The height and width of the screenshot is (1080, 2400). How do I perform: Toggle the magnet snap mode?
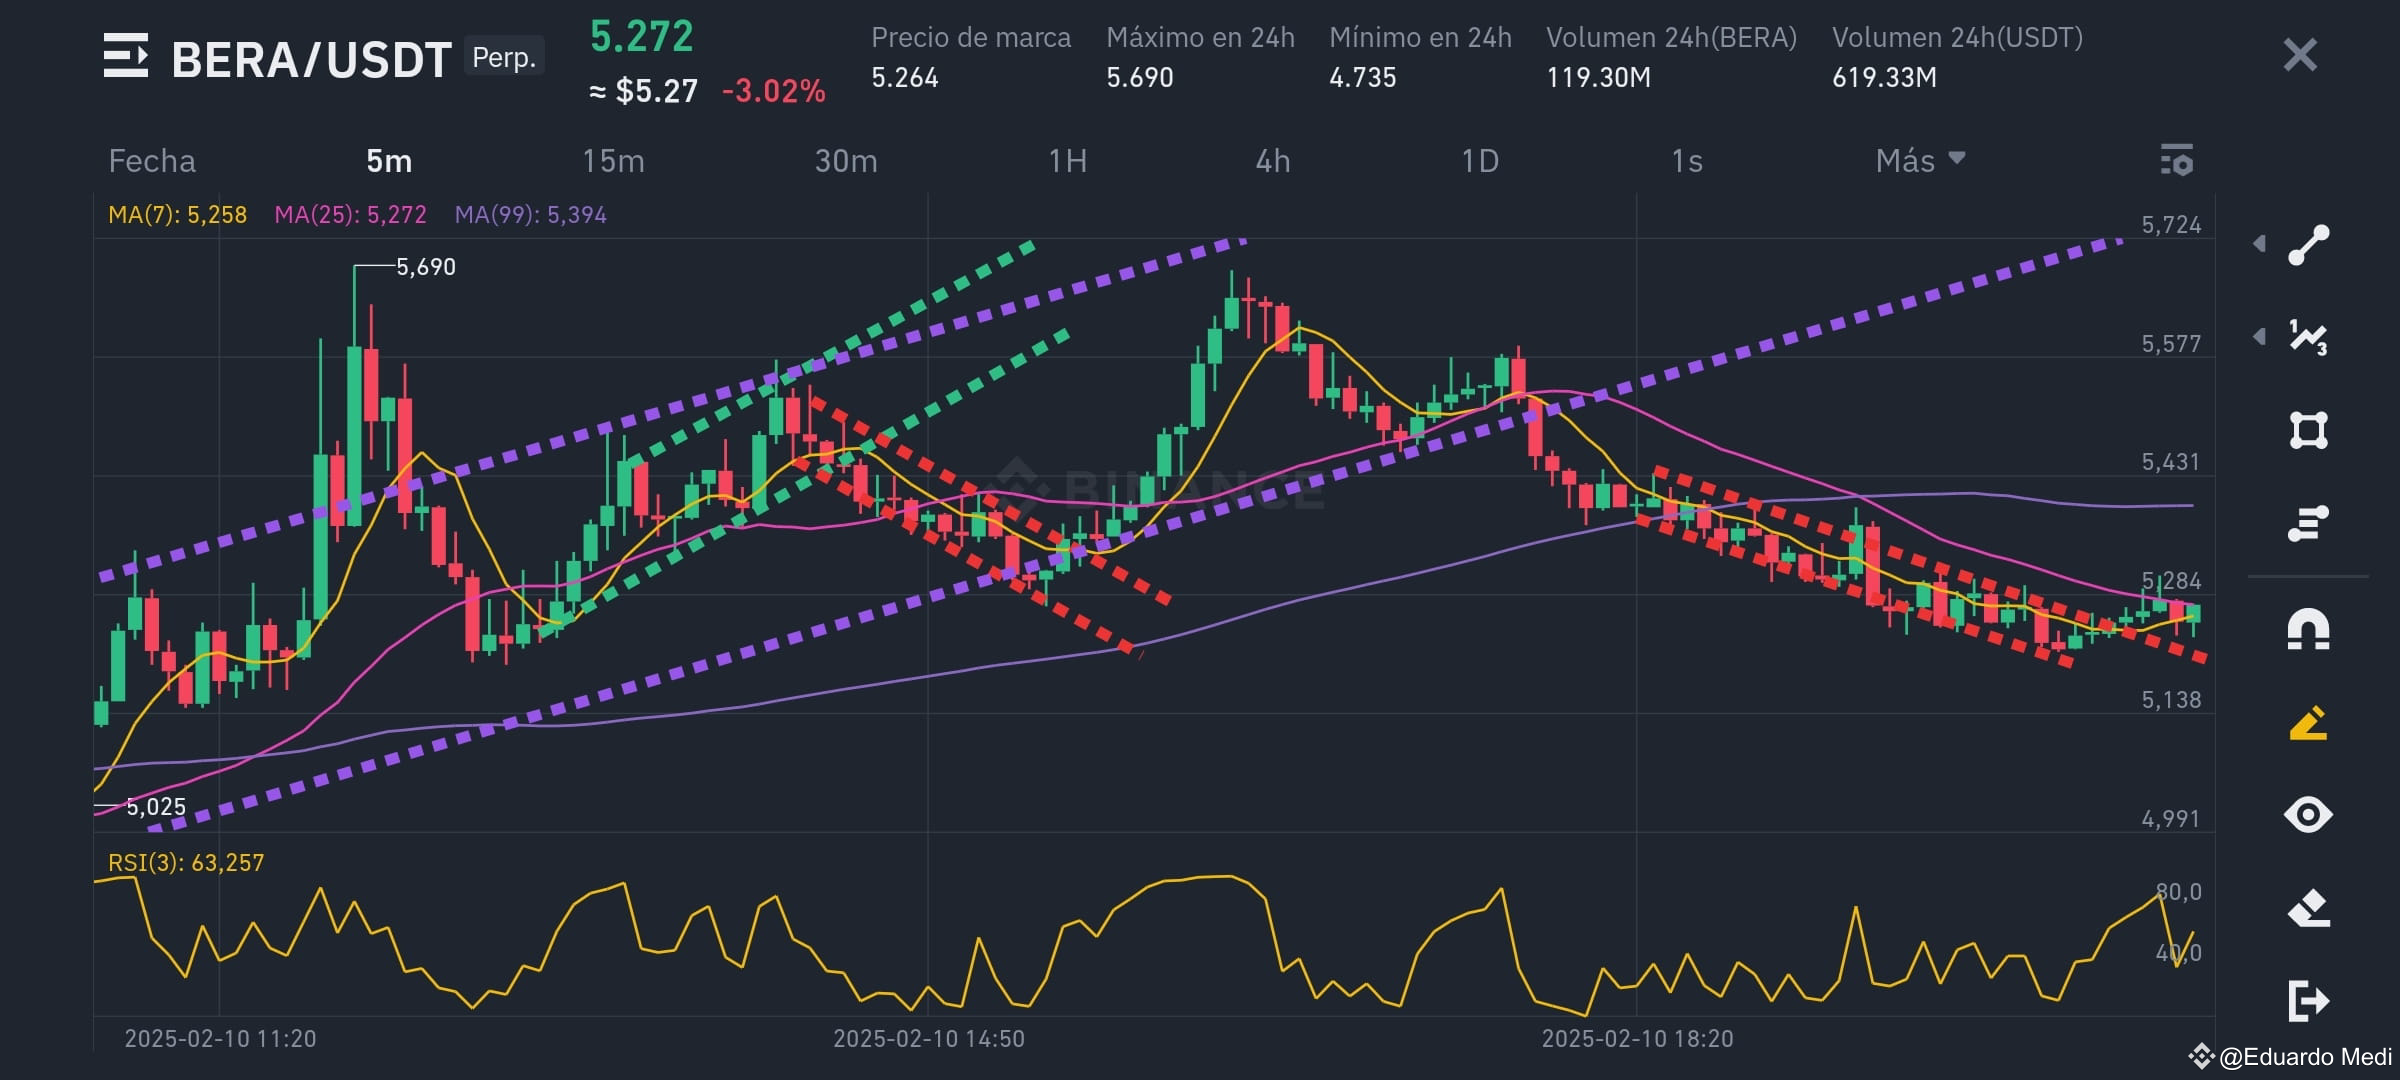(2309, 630)
